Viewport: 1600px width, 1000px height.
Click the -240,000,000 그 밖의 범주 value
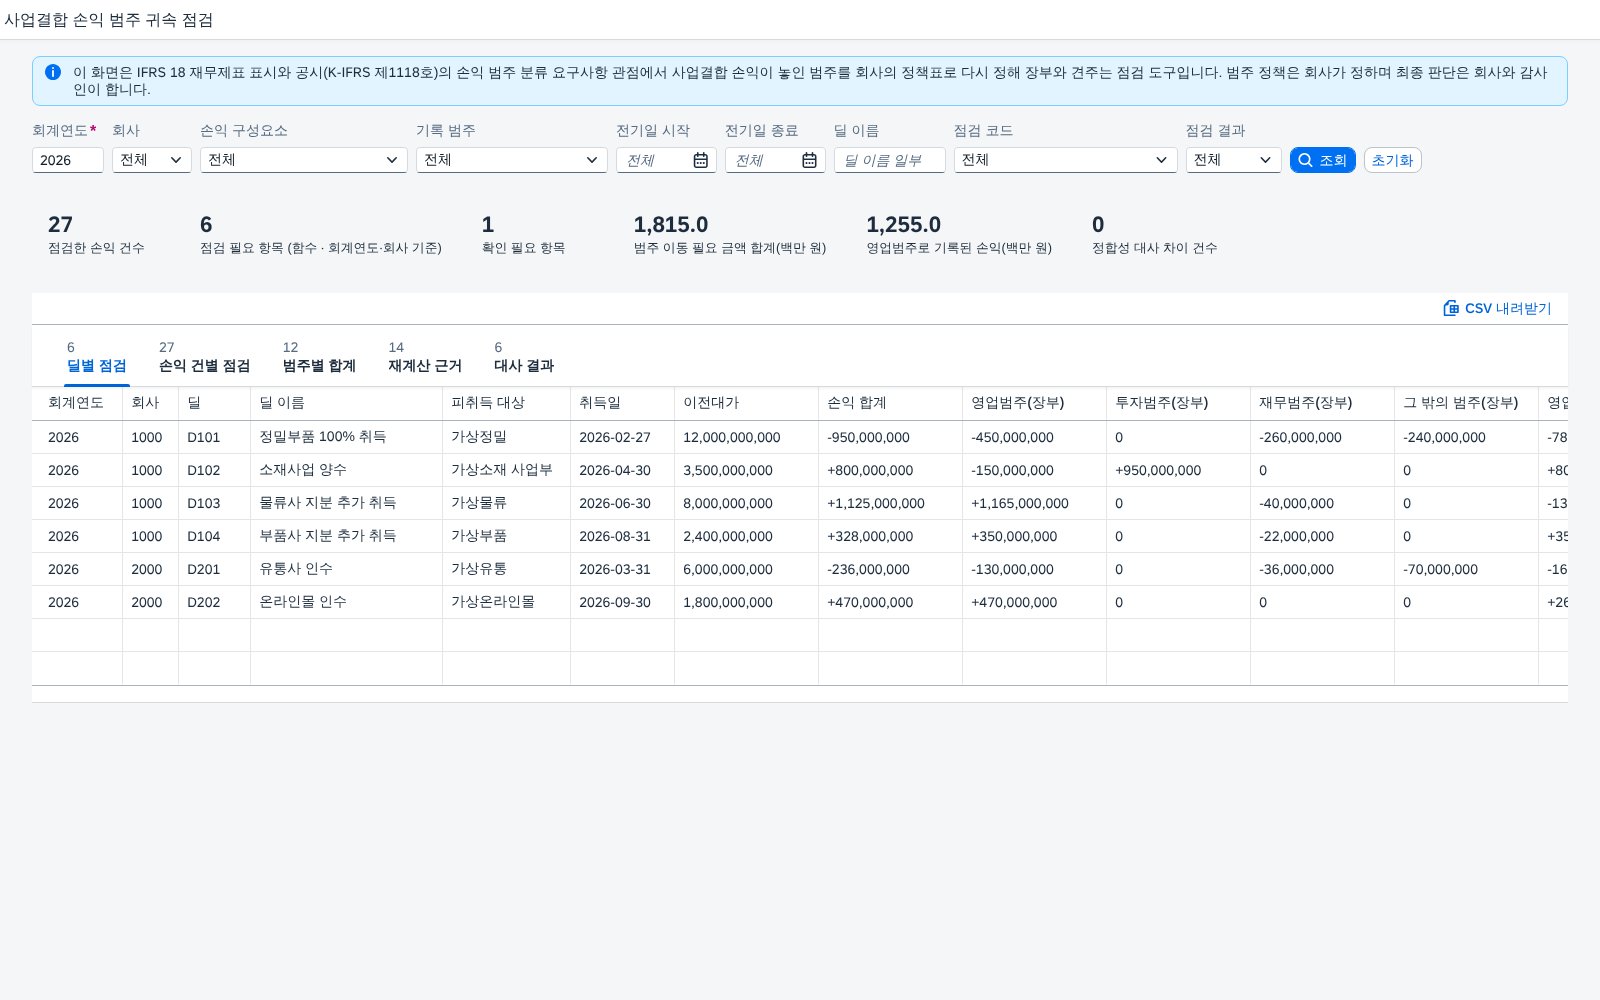pos(1444,438)
